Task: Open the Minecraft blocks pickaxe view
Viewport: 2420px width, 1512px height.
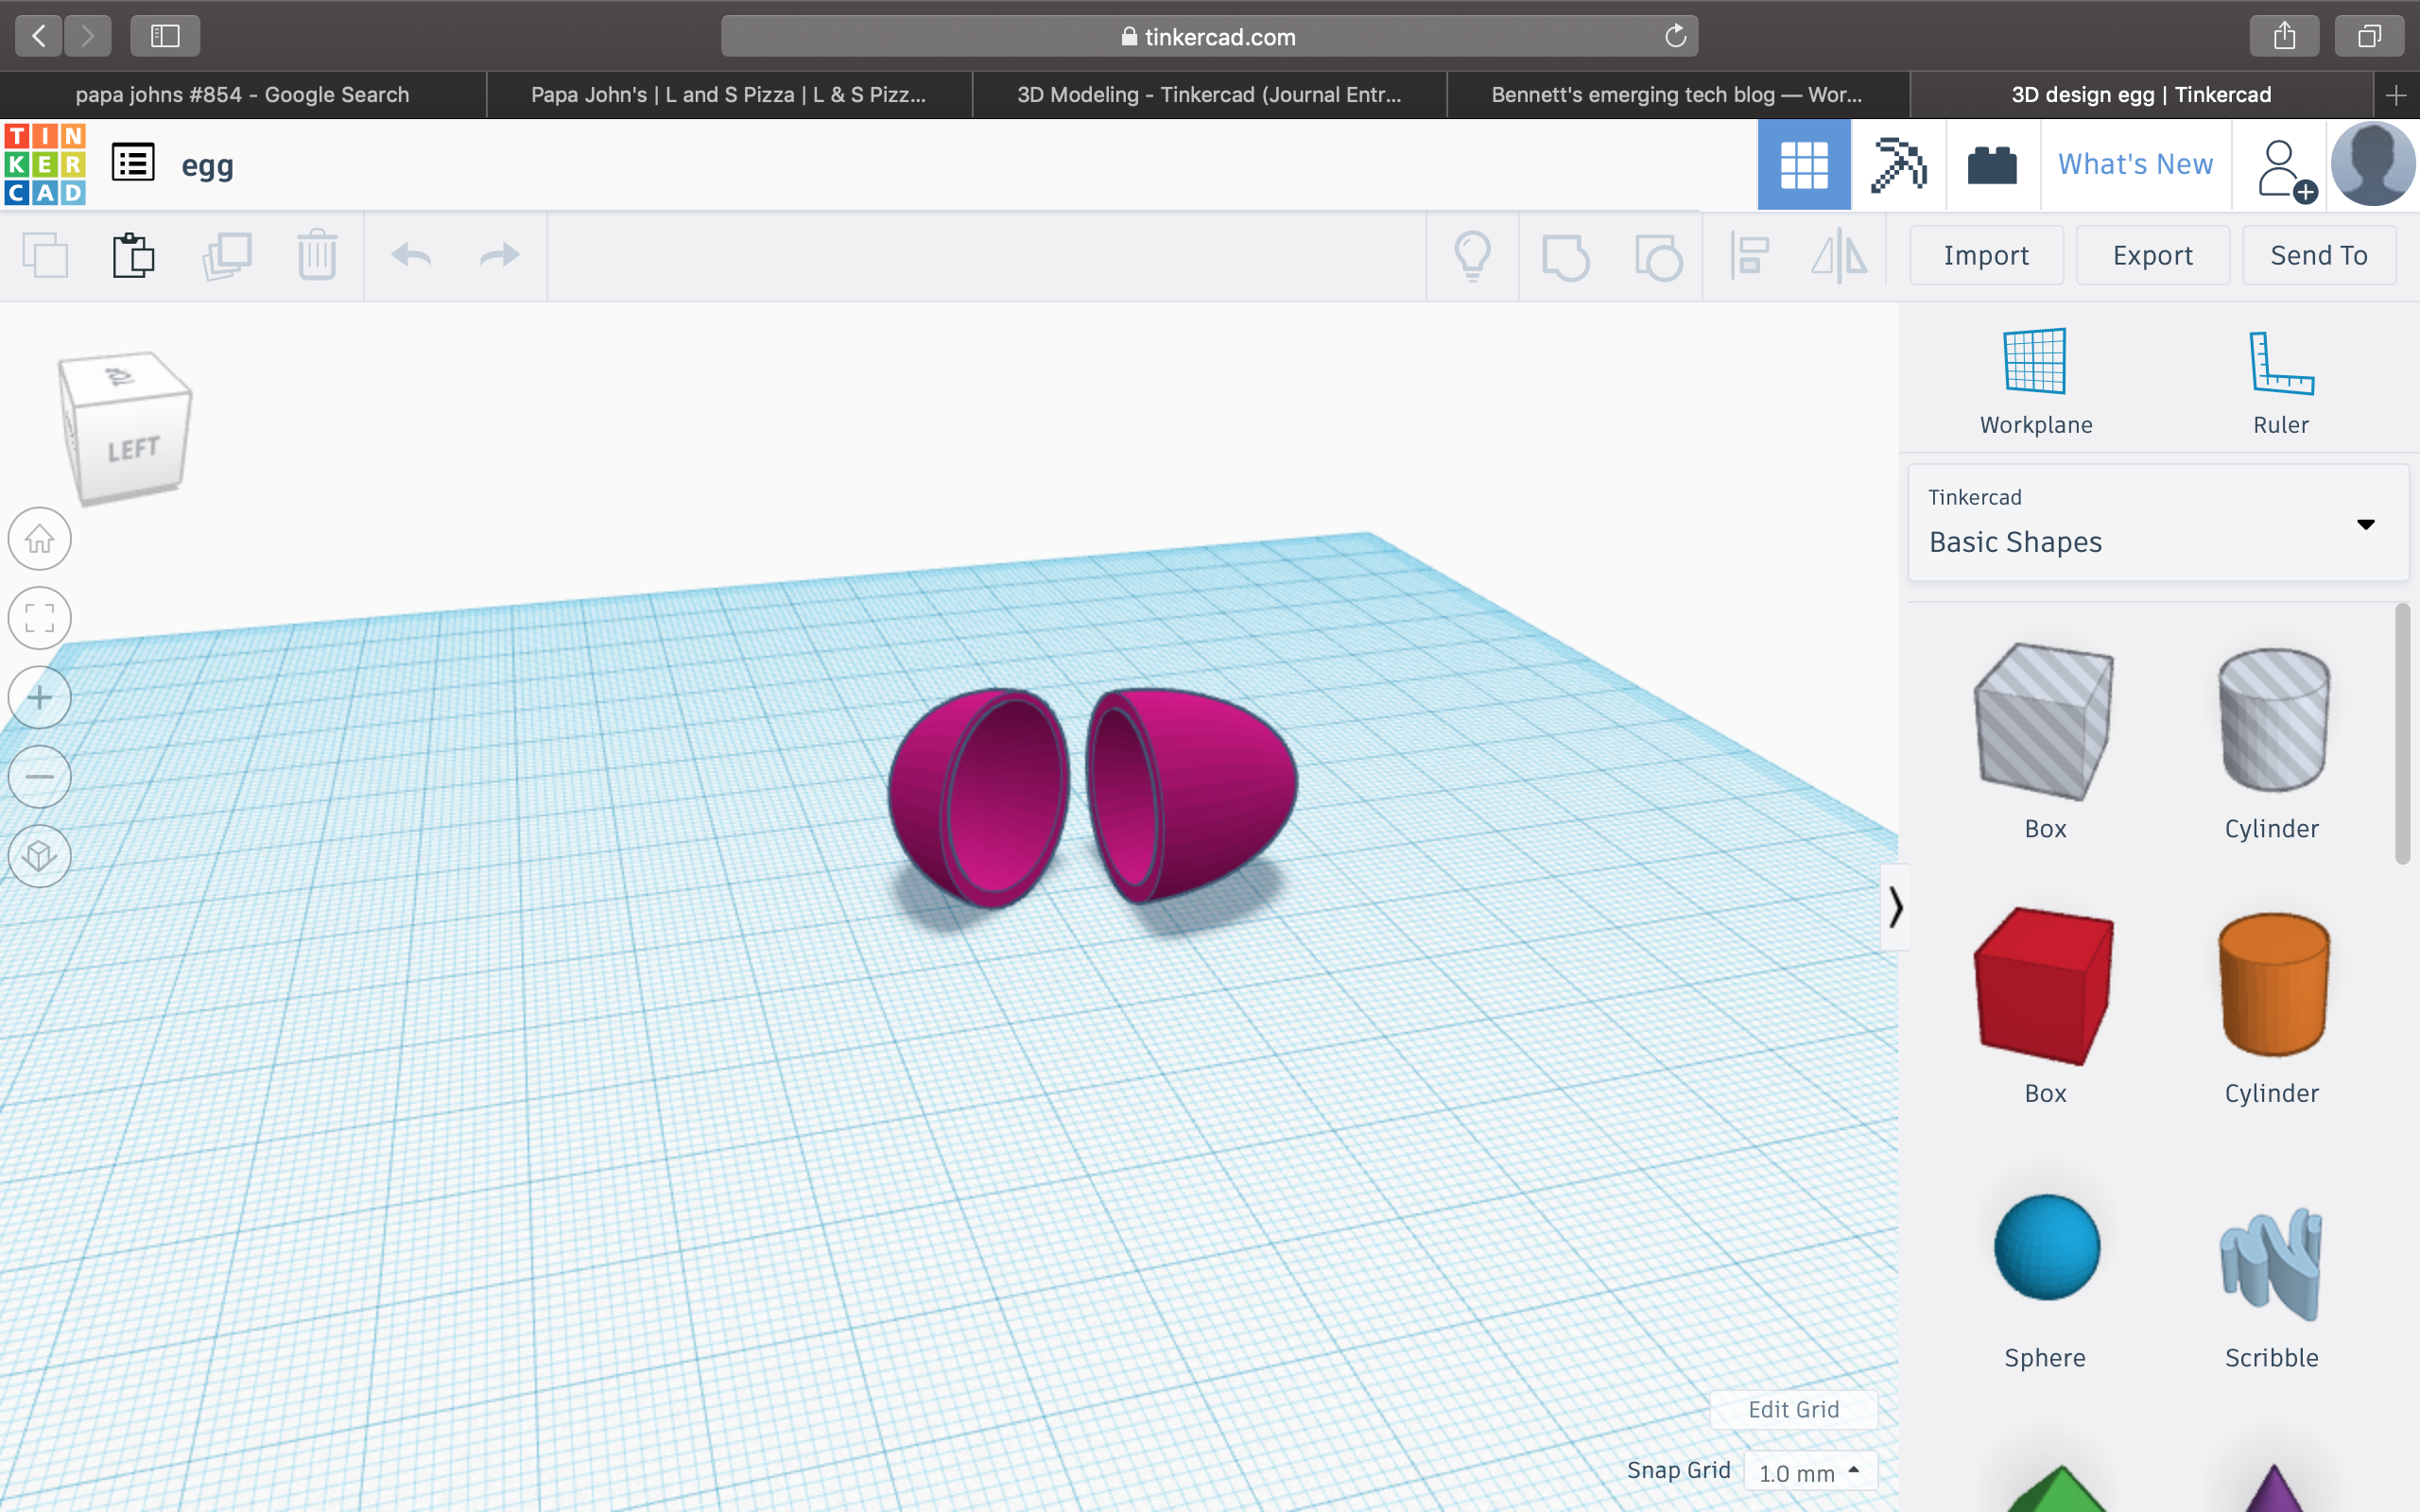Action: point(1897,165)
